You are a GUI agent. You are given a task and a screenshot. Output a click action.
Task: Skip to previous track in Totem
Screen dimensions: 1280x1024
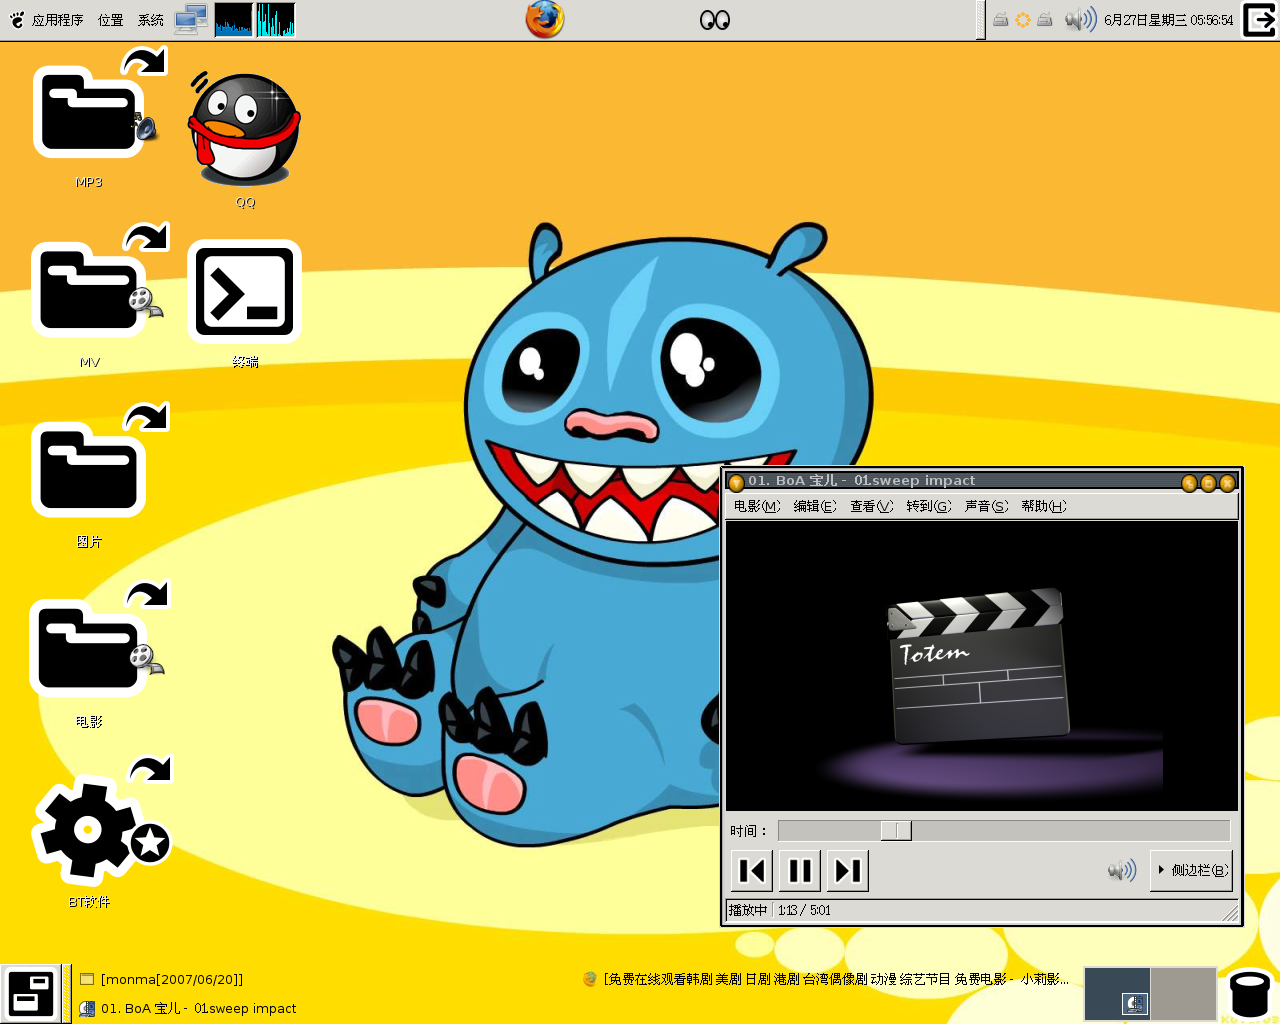[x=752, y=870]
